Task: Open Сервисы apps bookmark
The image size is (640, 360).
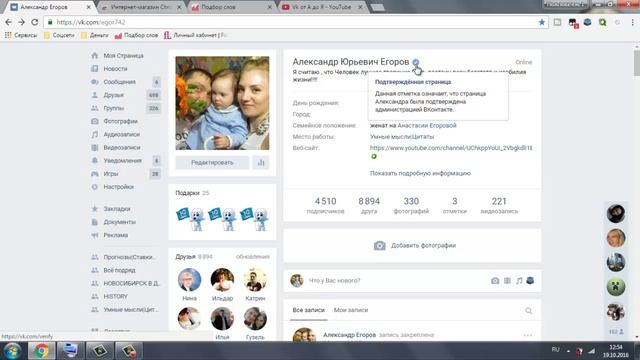Action: click(21, 35)
